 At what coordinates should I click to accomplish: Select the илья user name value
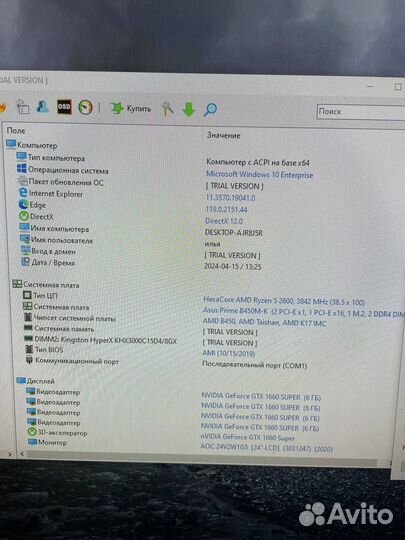point(212,243)
